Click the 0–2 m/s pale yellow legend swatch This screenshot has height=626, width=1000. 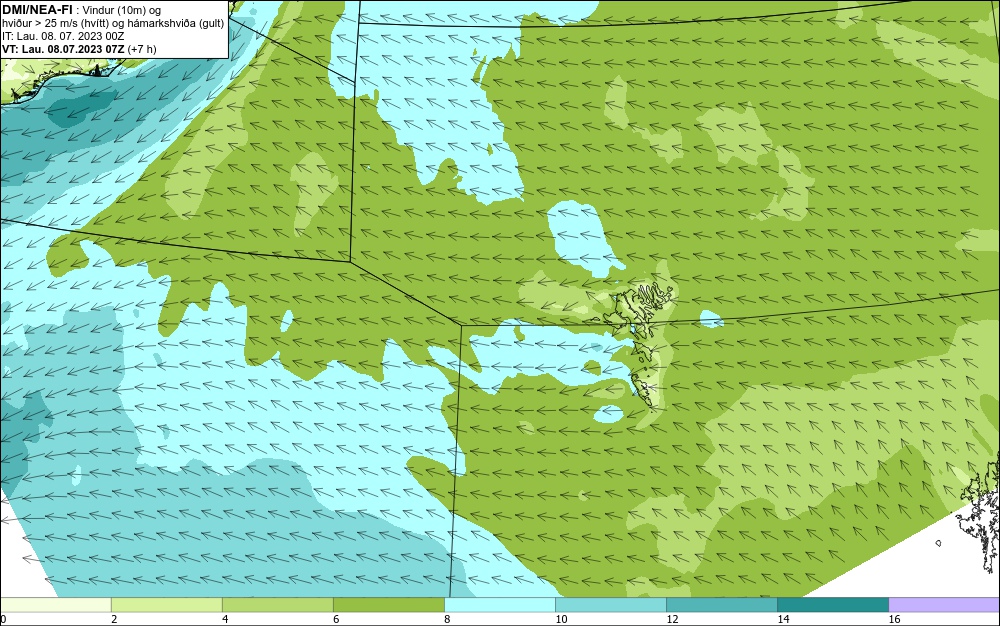(x=55, y=605)
